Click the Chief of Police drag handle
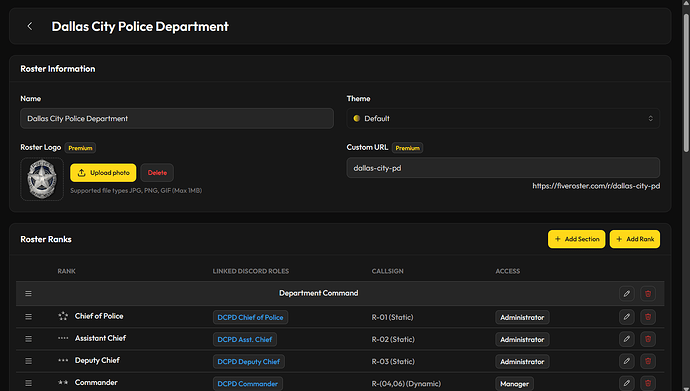This screenshot has height=391, width=690. coord(28,317)
